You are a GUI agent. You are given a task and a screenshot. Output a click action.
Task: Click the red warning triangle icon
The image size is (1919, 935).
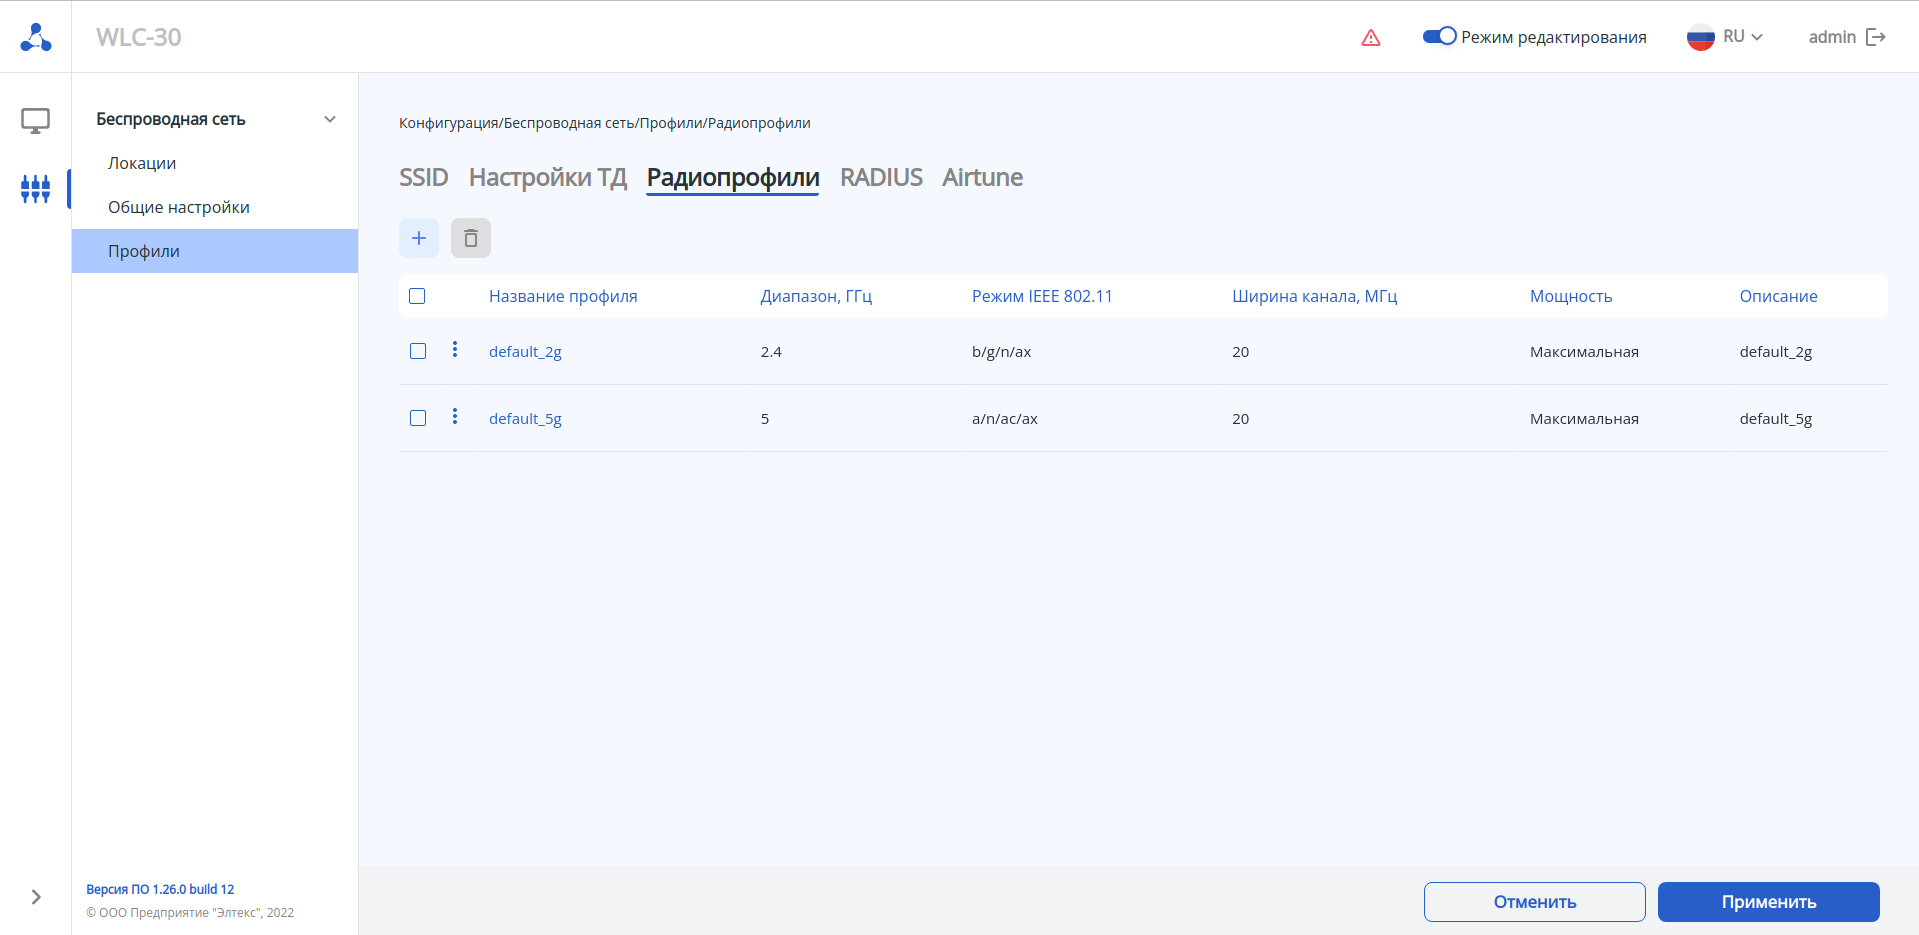coord(1371,38)
